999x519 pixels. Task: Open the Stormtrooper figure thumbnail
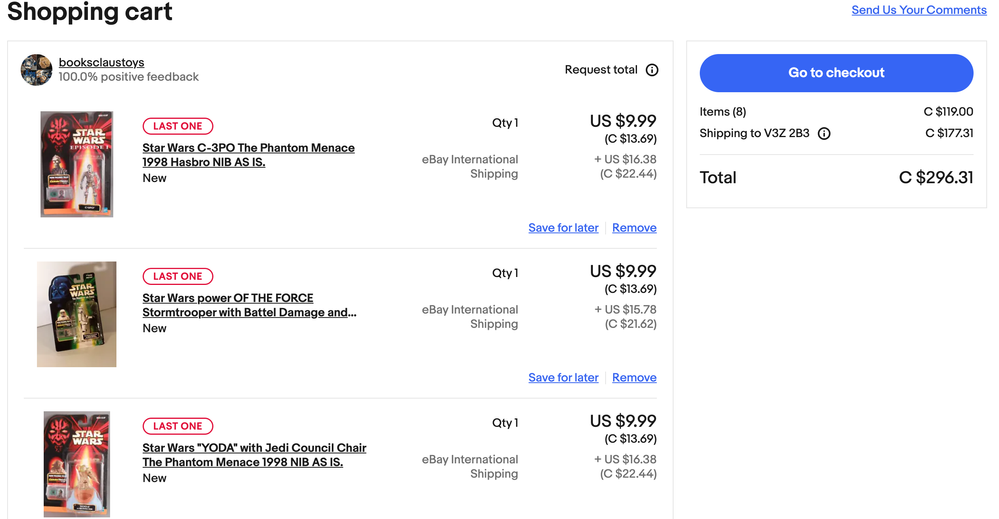click(76, 314)
